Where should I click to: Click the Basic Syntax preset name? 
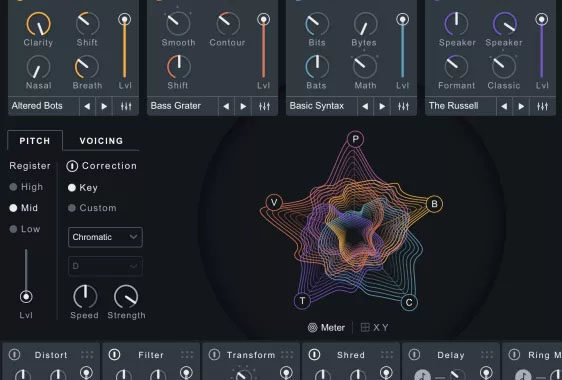click(x=316, y=106)
